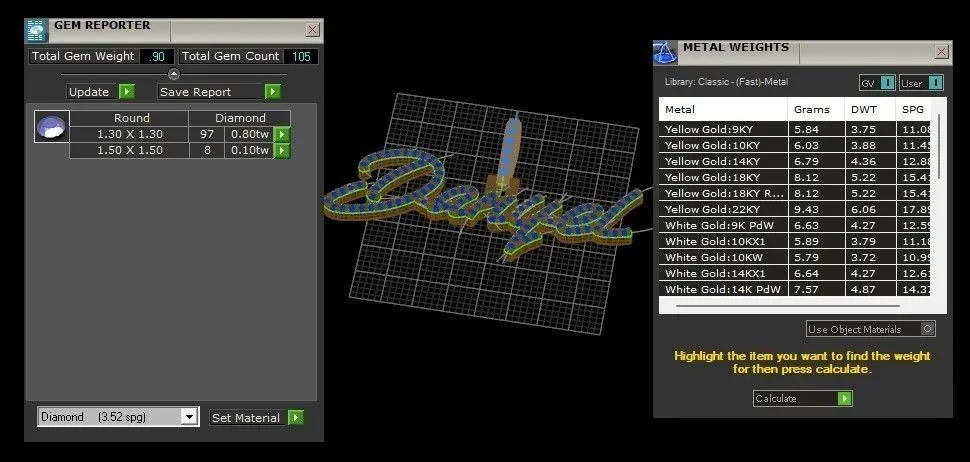970x462 pixels.
Task: Click the Gem Reporter panel icon
Action: point(36,31)
